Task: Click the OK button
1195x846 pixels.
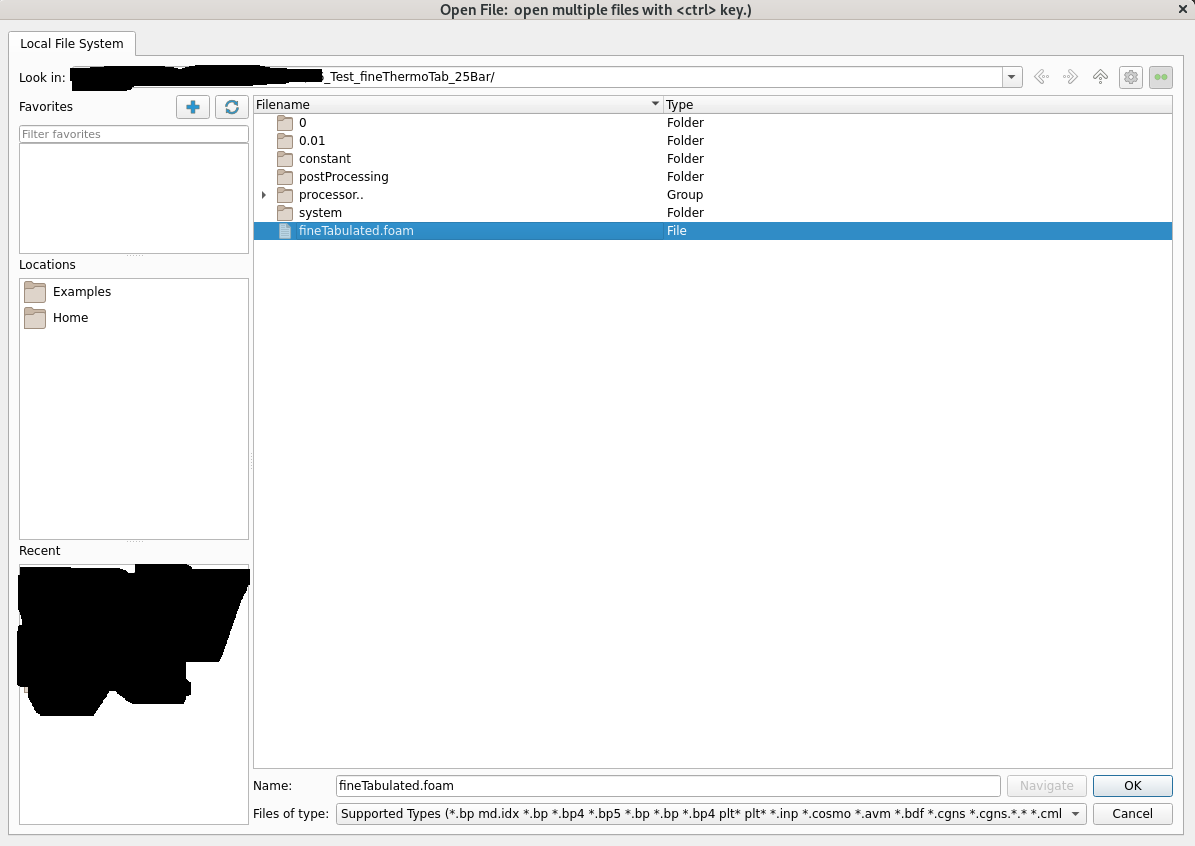Action: click(1132, 786)
